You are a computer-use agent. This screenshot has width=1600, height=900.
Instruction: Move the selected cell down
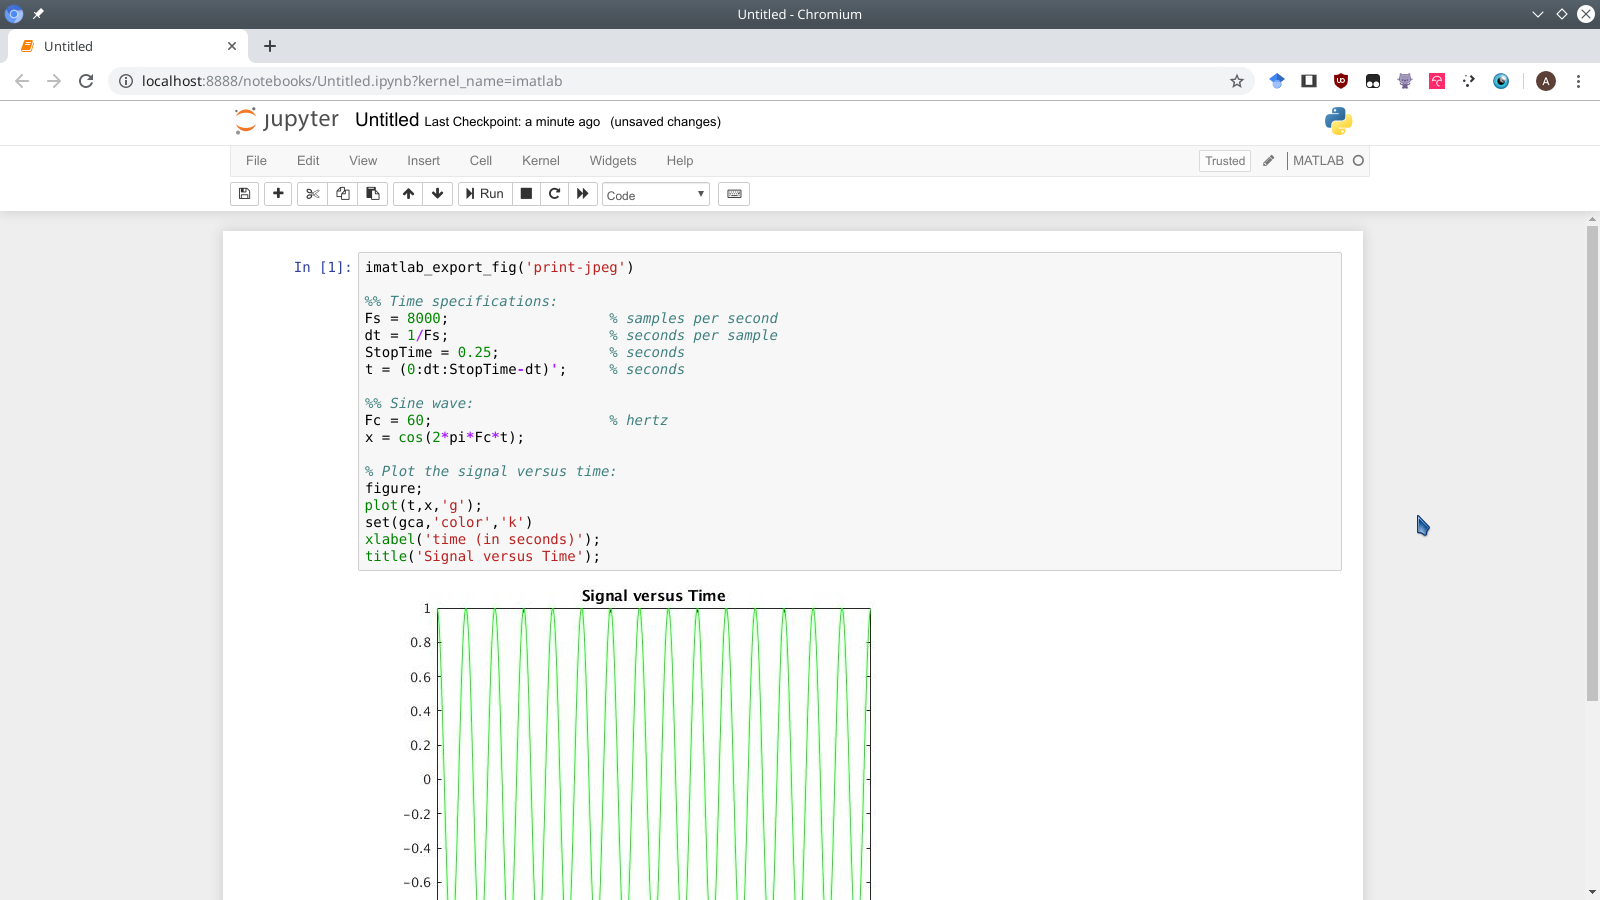pyautogui.click(x=437, y=194)
